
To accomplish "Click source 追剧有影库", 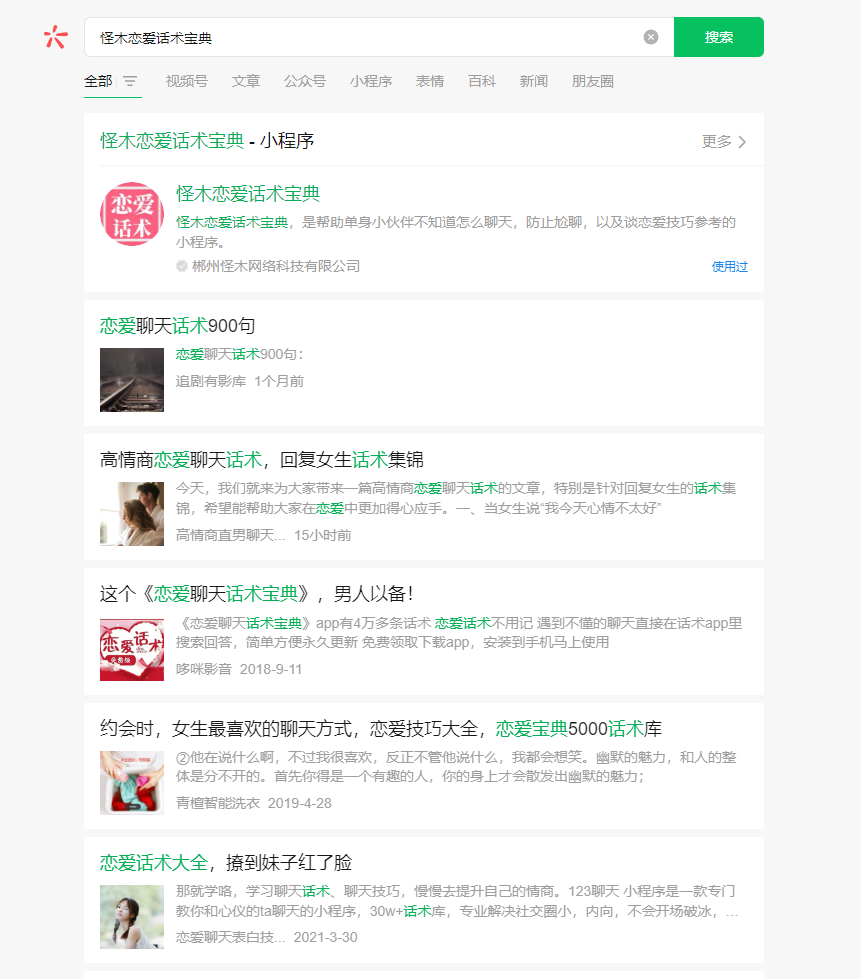I will pos(211,381).
